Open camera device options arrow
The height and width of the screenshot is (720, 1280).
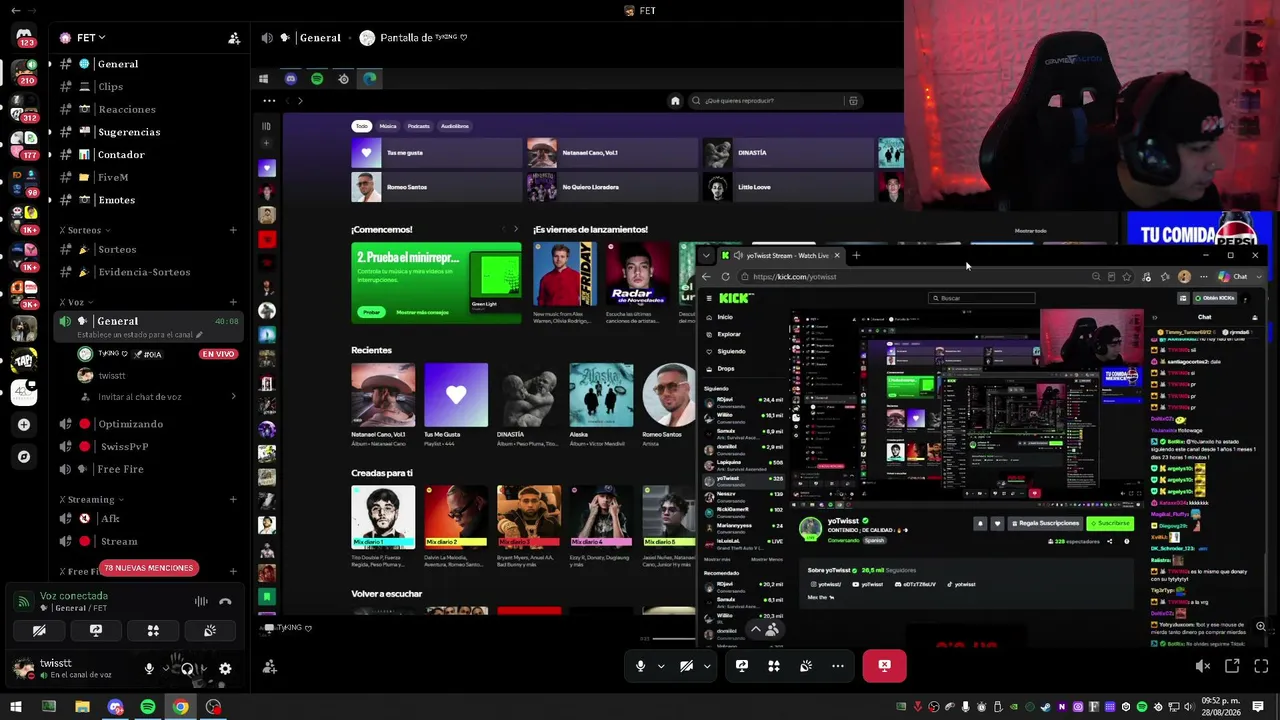pyautogui.click(x=707, y=666)
